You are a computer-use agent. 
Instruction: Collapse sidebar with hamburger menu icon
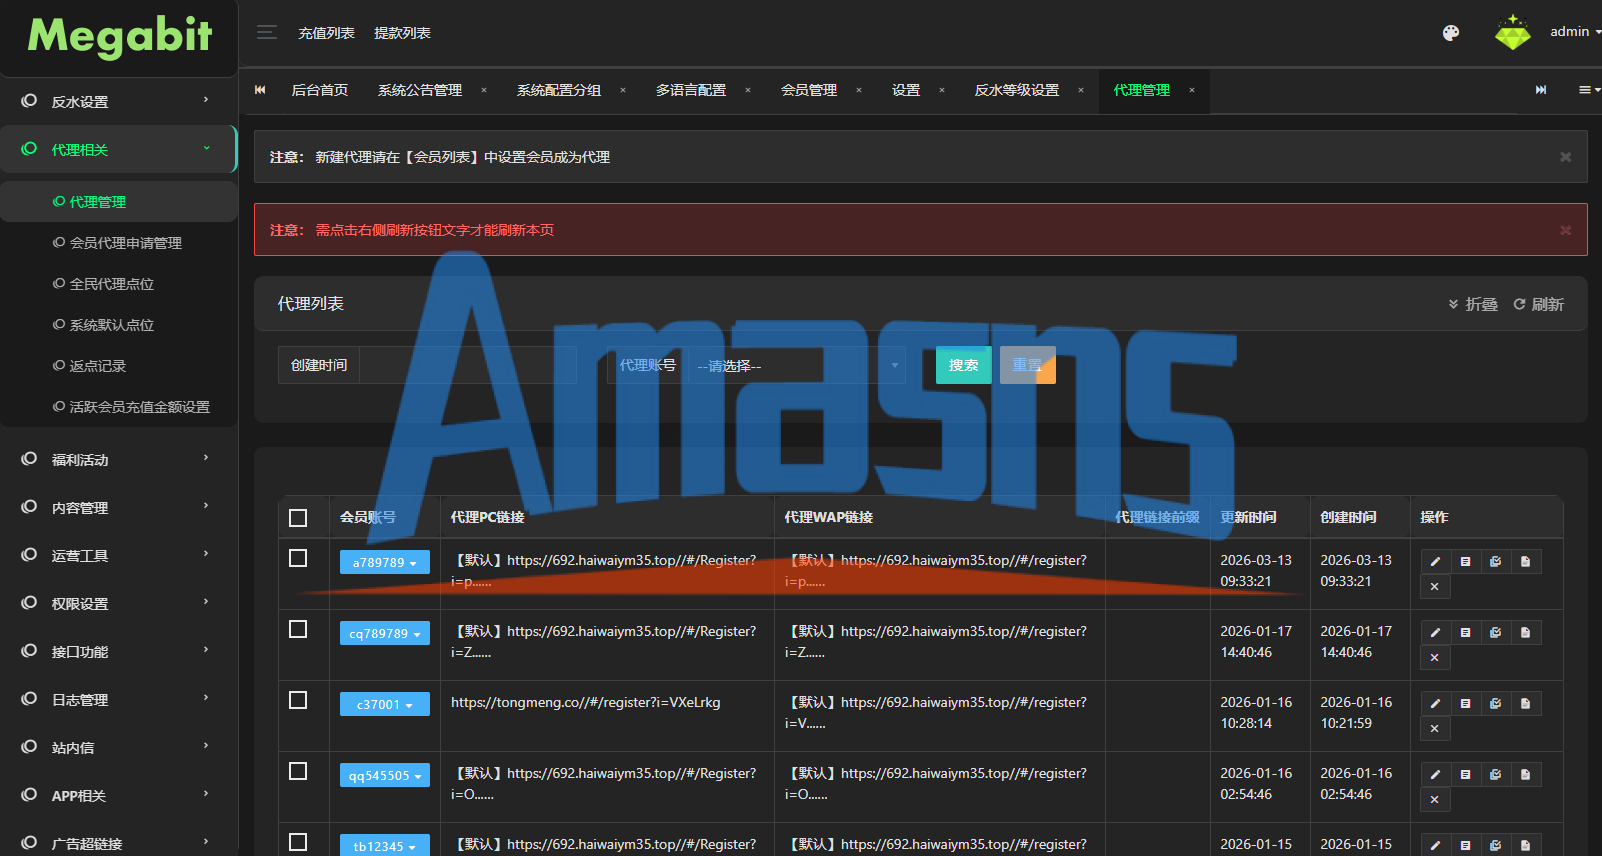coord(267,32)
